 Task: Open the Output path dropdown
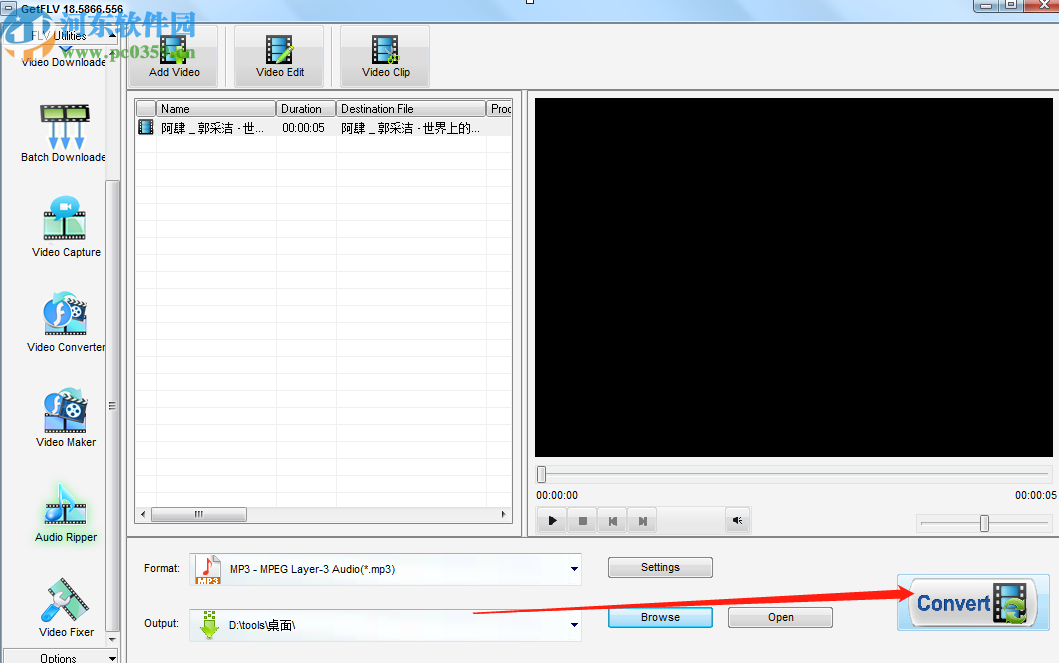tap(574, 625)
